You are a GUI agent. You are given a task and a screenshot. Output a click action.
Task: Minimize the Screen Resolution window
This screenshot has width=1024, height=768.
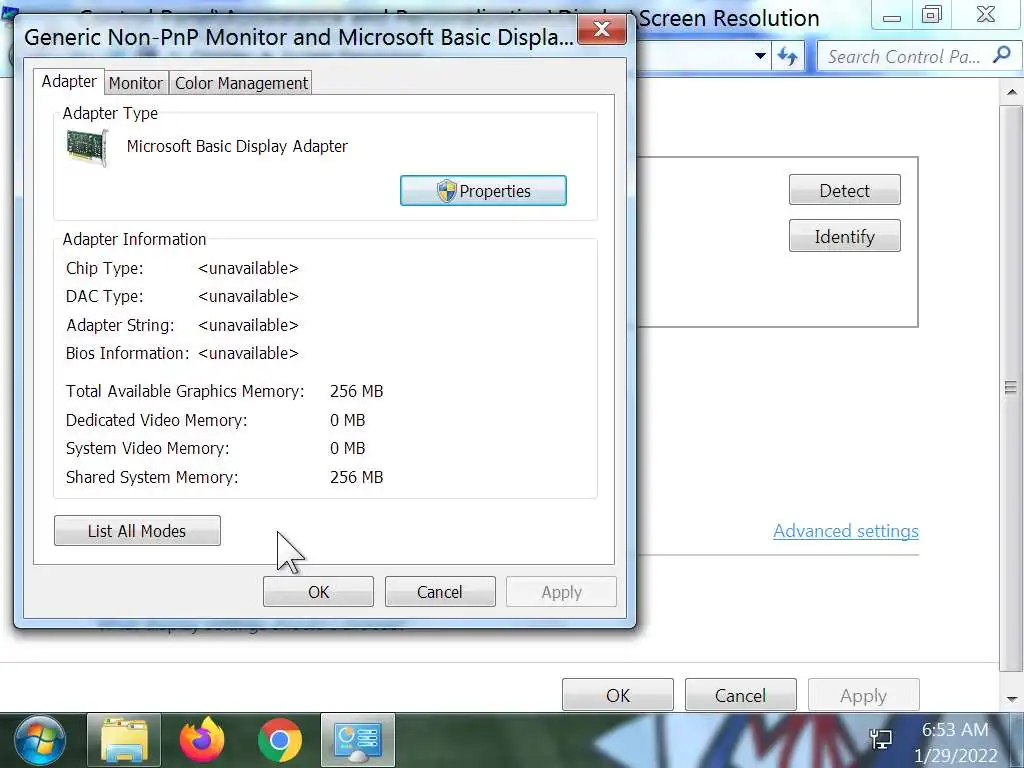tap(891, 16)
